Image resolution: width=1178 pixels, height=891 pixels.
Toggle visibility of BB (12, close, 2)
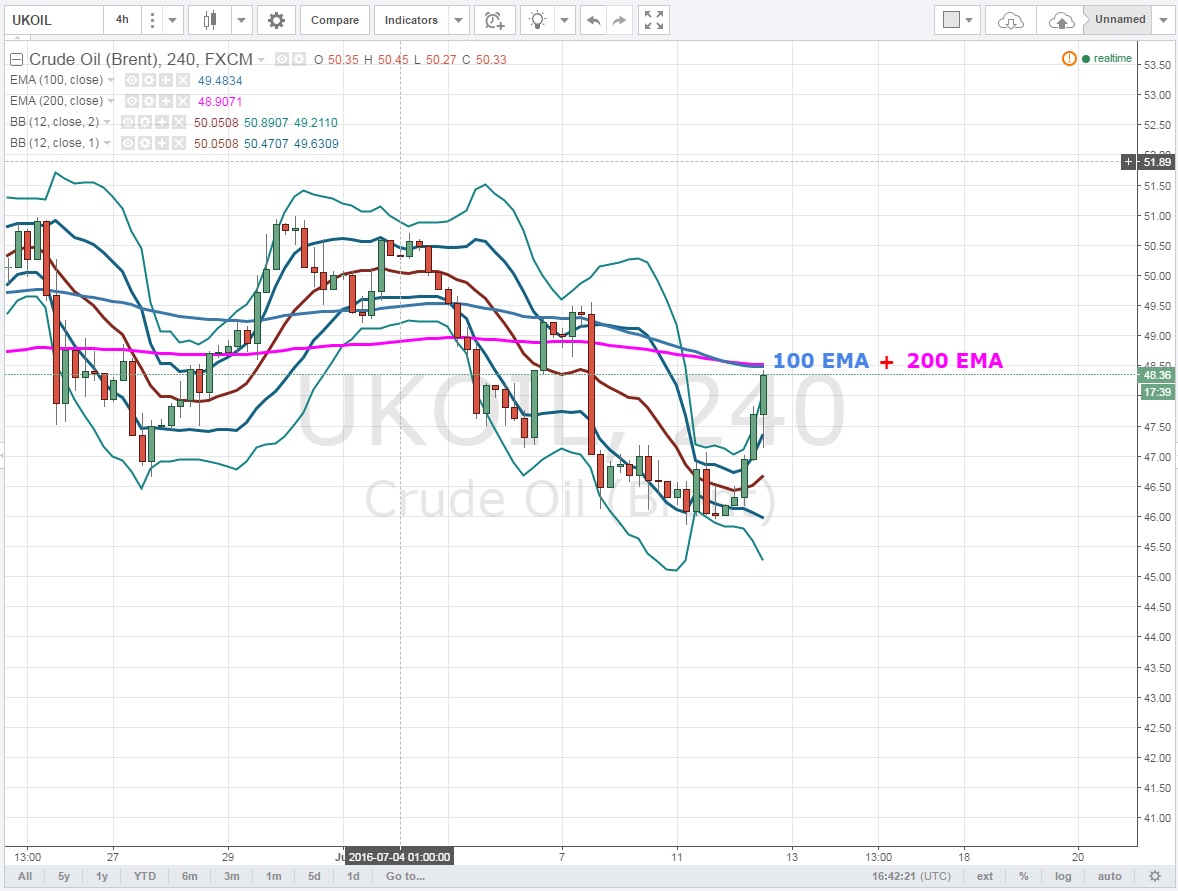click(x=127, y=122)
